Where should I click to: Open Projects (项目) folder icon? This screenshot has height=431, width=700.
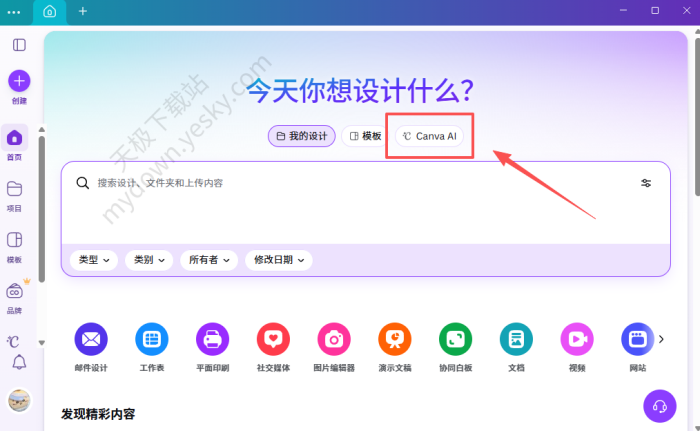pyautogui.click(x=14, y=189)
